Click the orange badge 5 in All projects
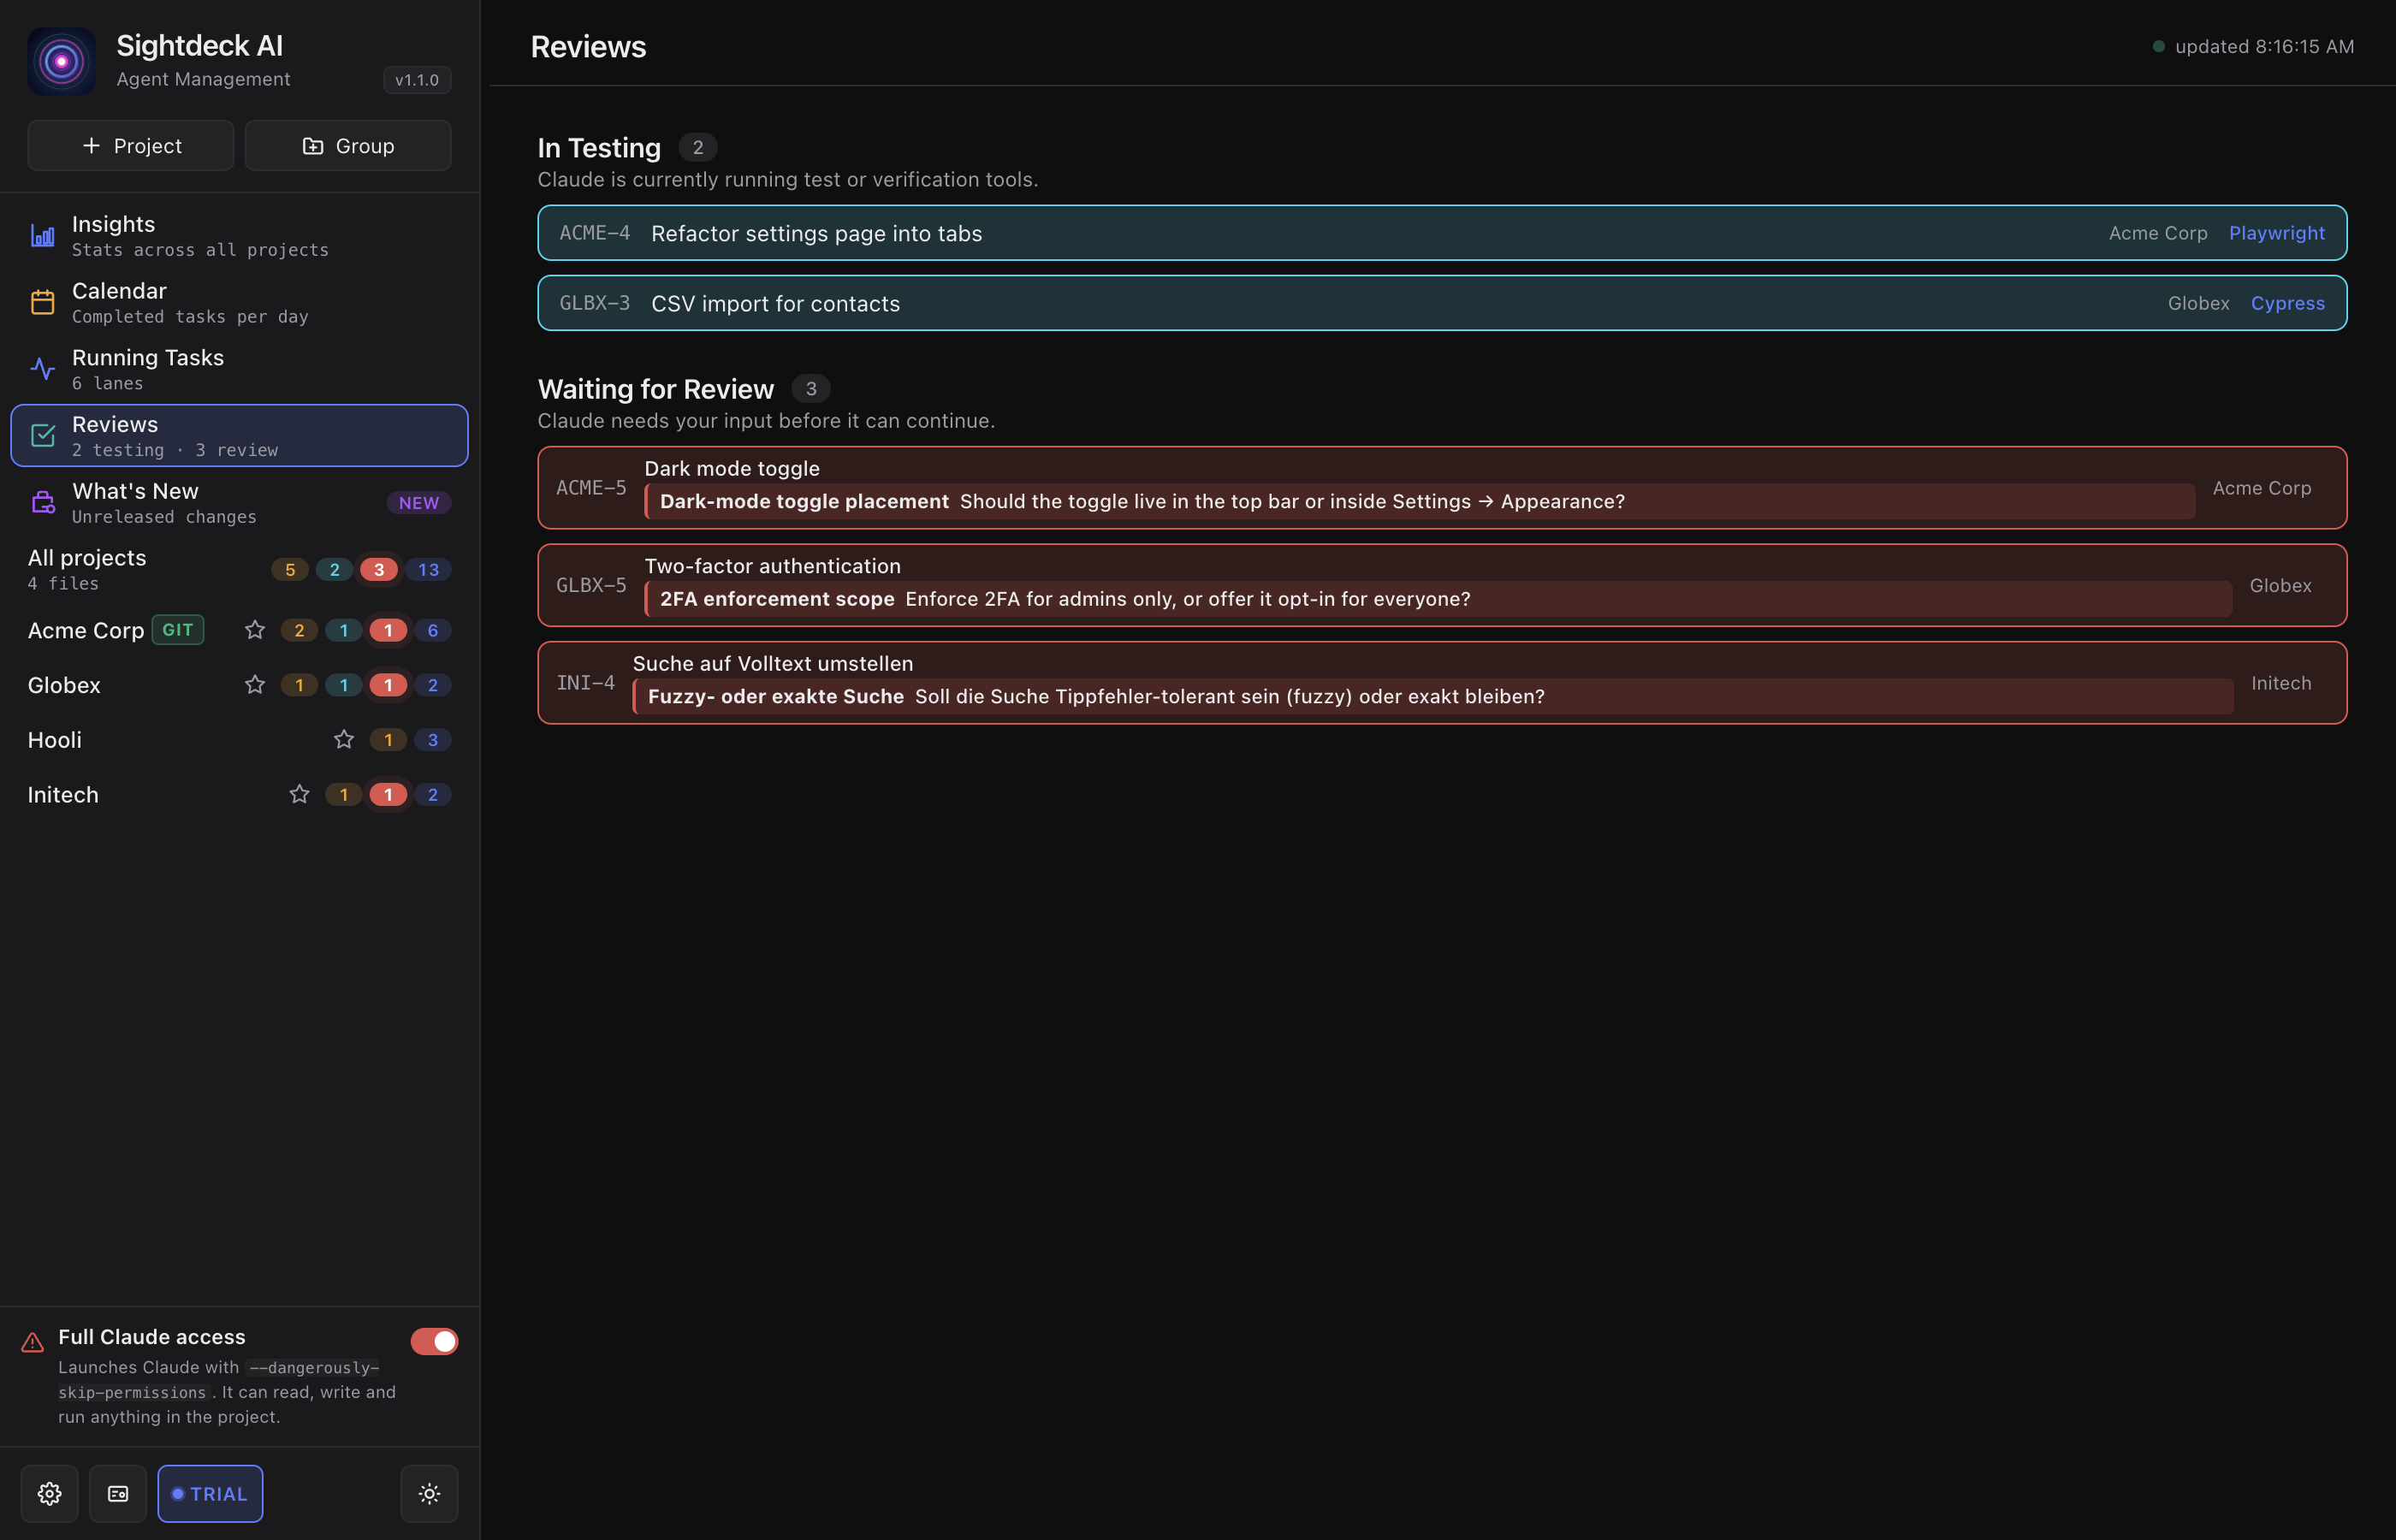2396x1540 pixels. click(x=290, y=570)
